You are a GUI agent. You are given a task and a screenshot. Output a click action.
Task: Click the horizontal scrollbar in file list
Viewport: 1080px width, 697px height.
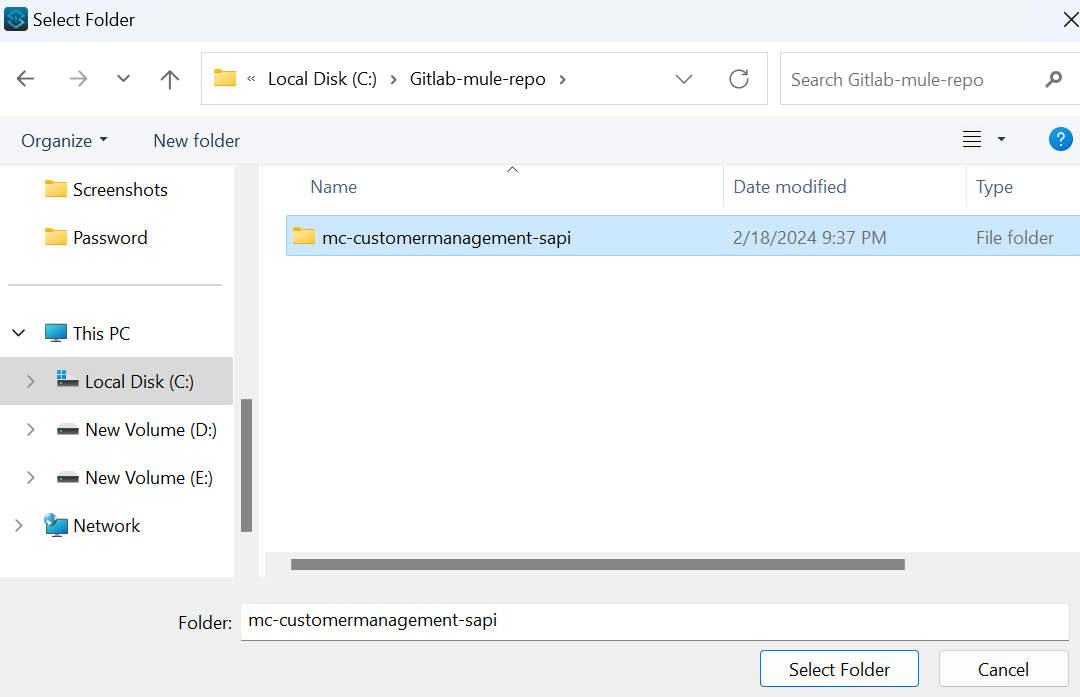tap(597, 565)
